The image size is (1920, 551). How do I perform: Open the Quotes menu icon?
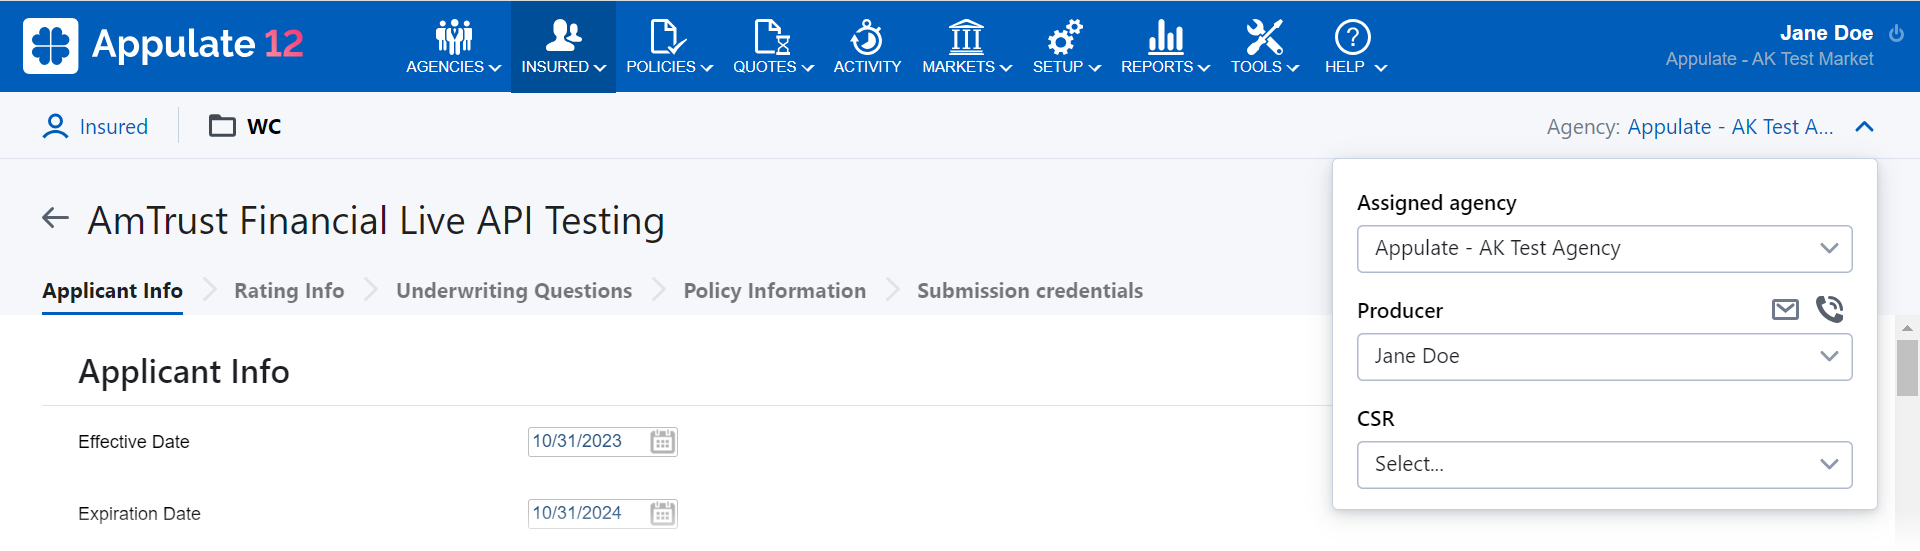pos(772,37)
